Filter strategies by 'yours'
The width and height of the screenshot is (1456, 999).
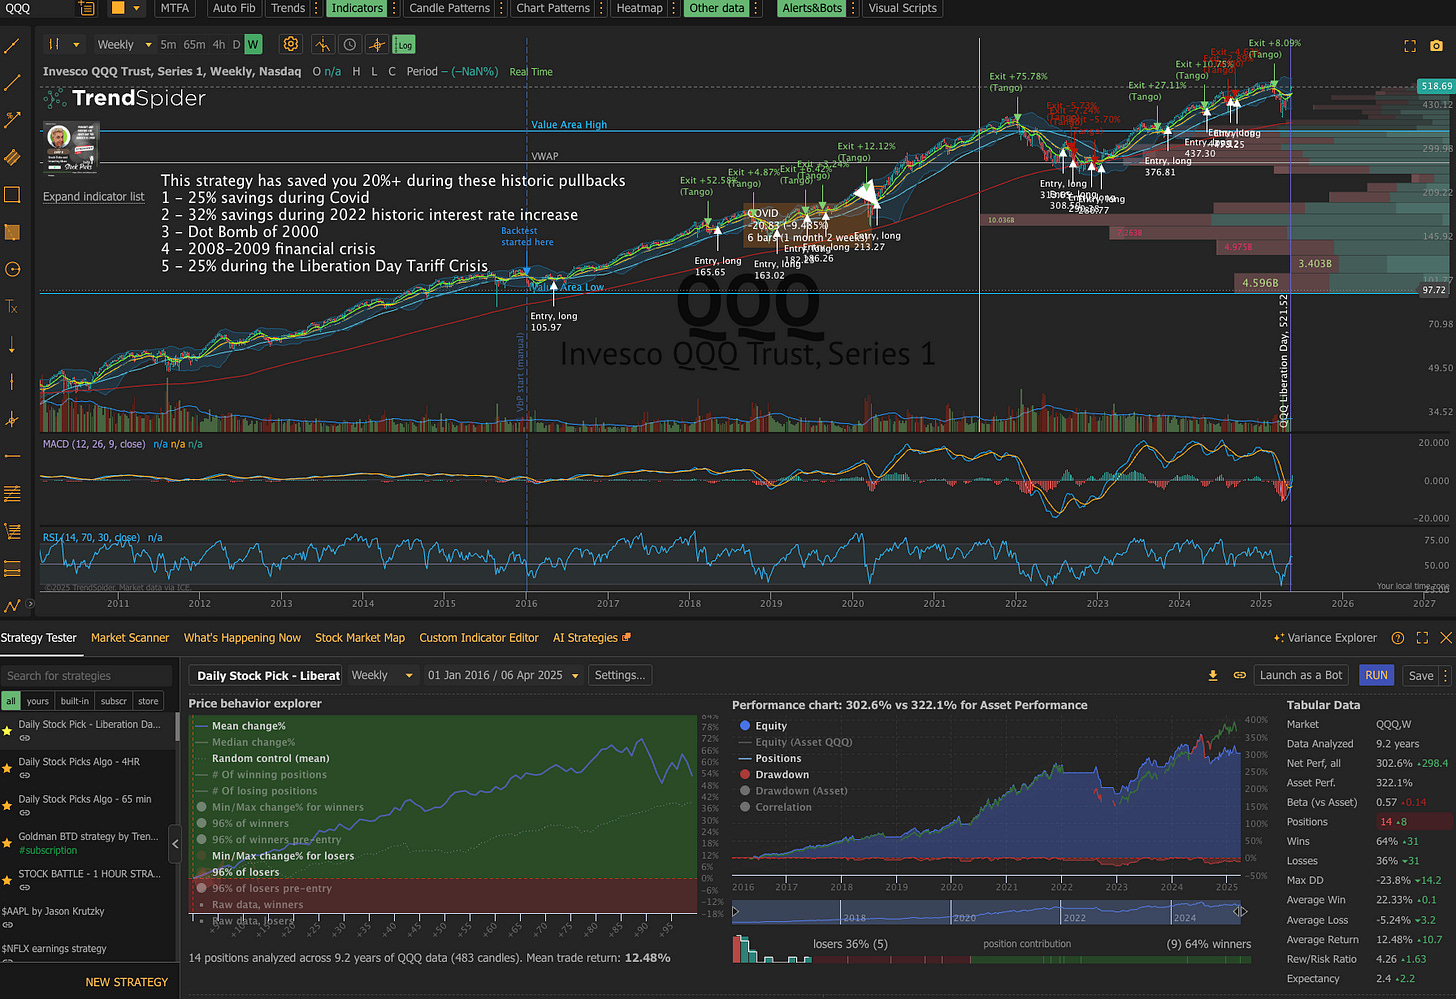pos(38,701)
